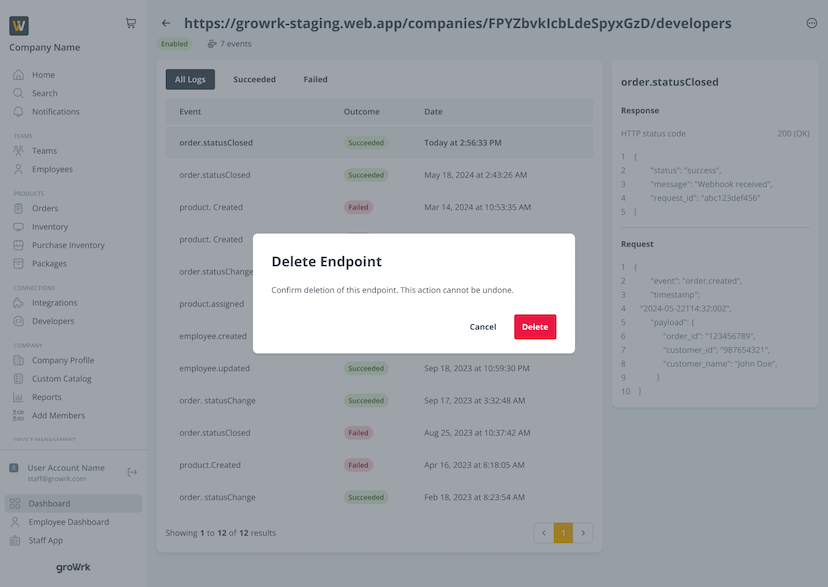828x587 pixels.
Task: Confirm deletion with the Delete button
Action: pyautogui.click(x=535, y=326)
